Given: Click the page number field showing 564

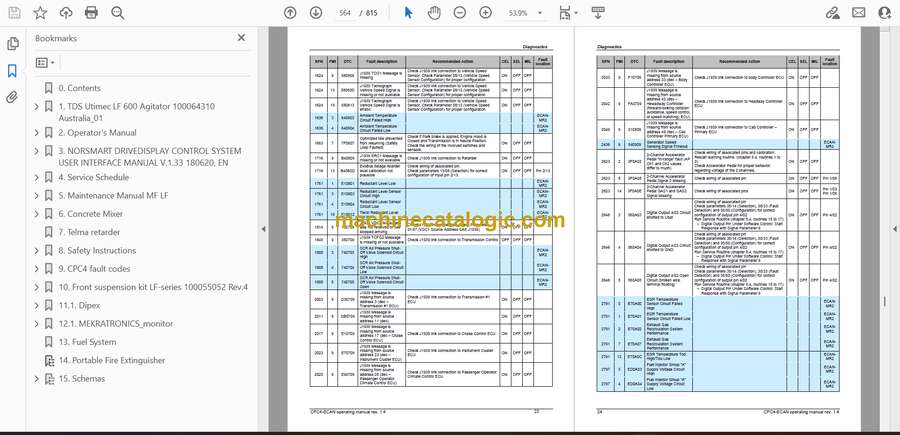Looking at the screenshot, I should coord(344,13).
